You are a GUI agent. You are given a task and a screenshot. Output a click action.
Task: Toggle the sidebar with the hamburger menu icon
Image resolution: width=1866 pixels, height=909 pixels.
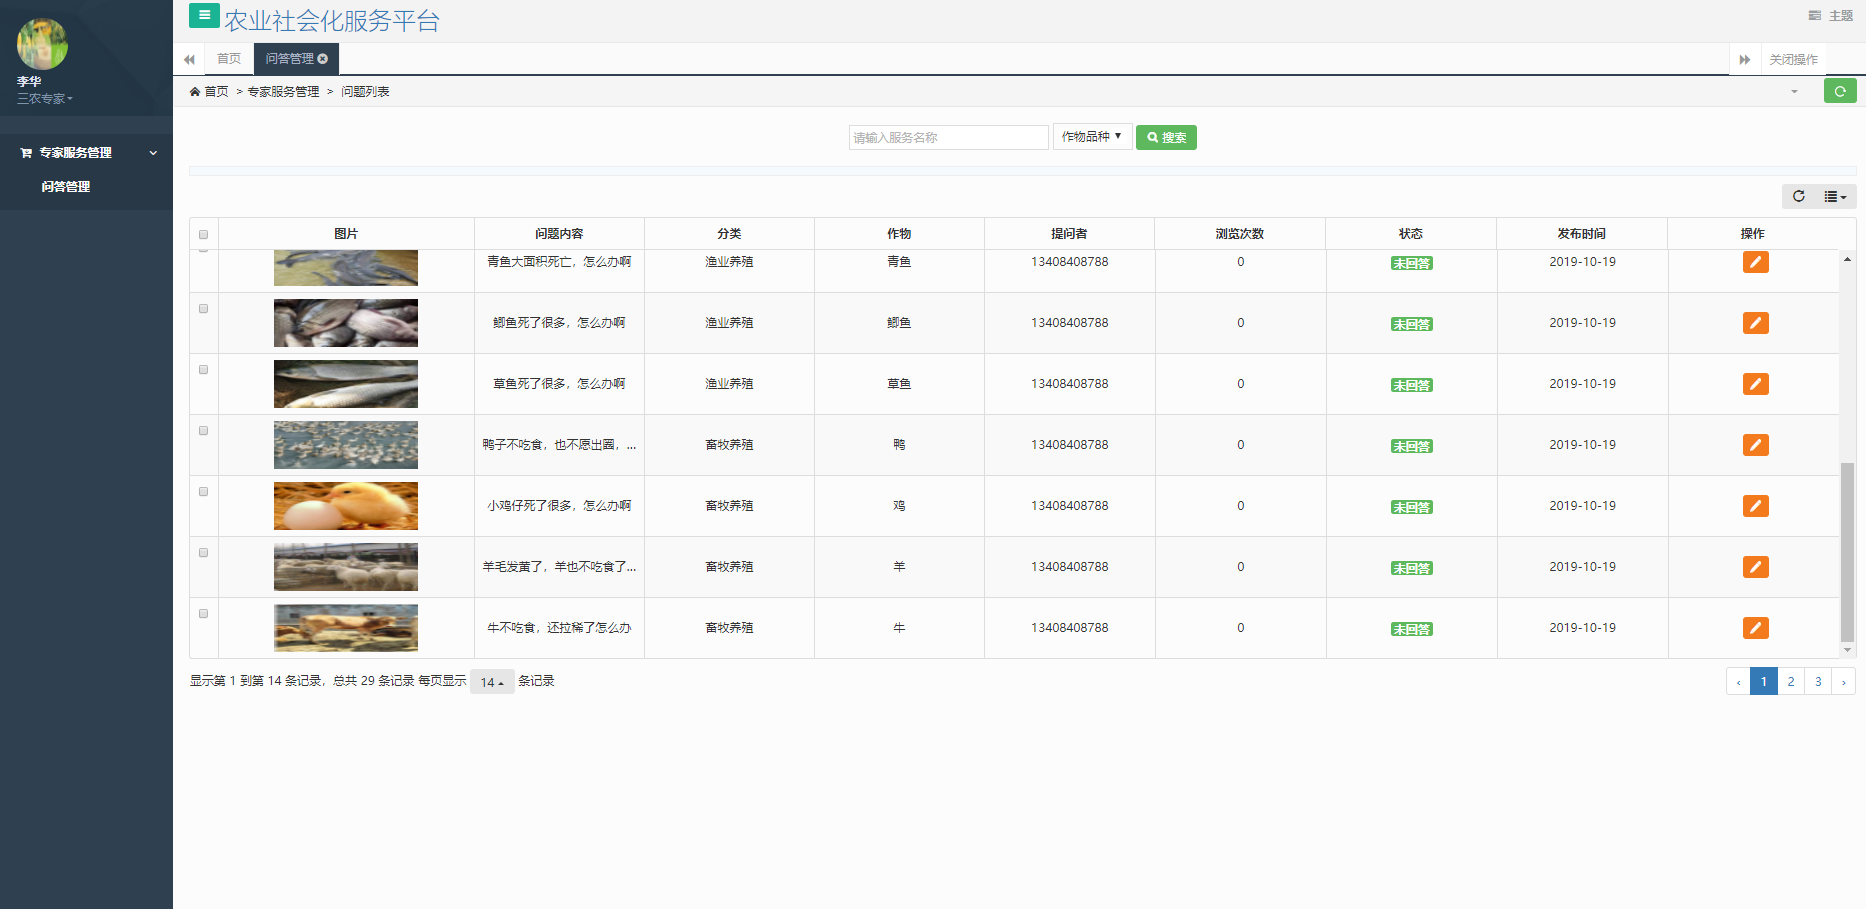coord(204,15)
